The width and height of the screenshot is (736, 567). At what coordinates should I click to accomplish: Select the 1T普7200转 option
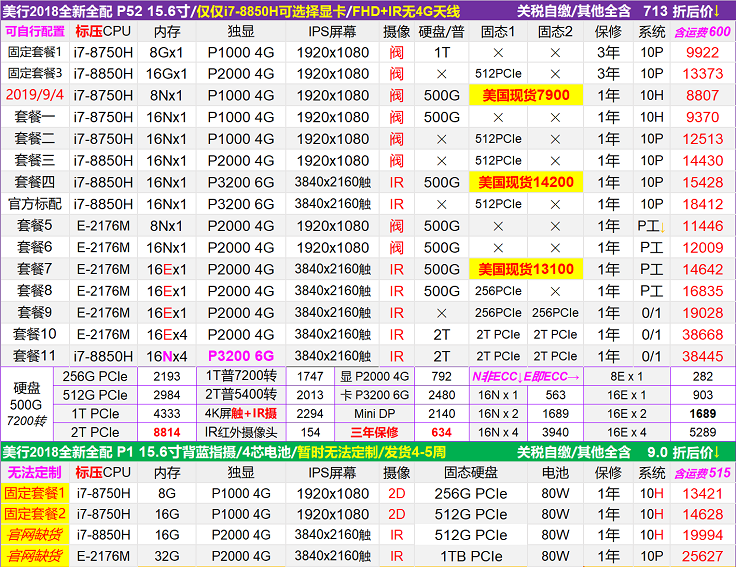coord(241,376)
